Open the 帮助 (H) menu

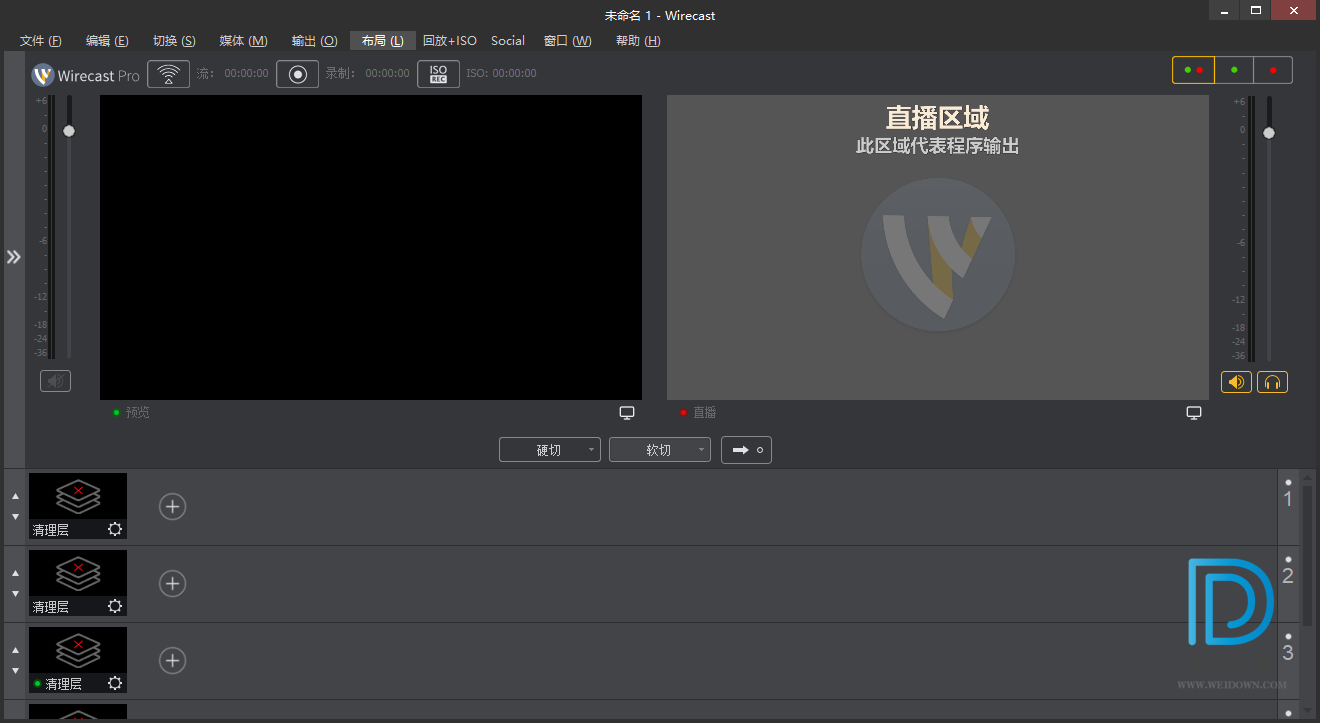coord(638,41)
